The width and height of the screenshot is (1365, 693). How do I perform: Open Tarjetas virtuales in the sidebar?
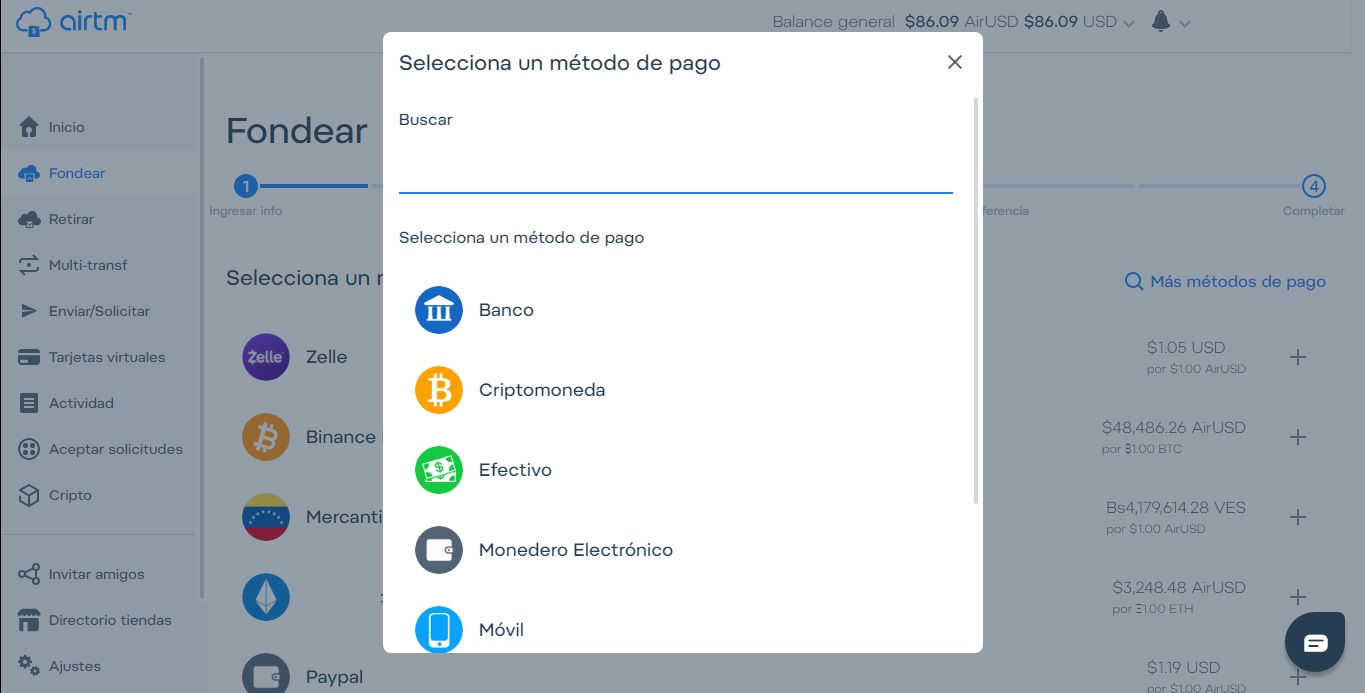[x=99, y=357]
